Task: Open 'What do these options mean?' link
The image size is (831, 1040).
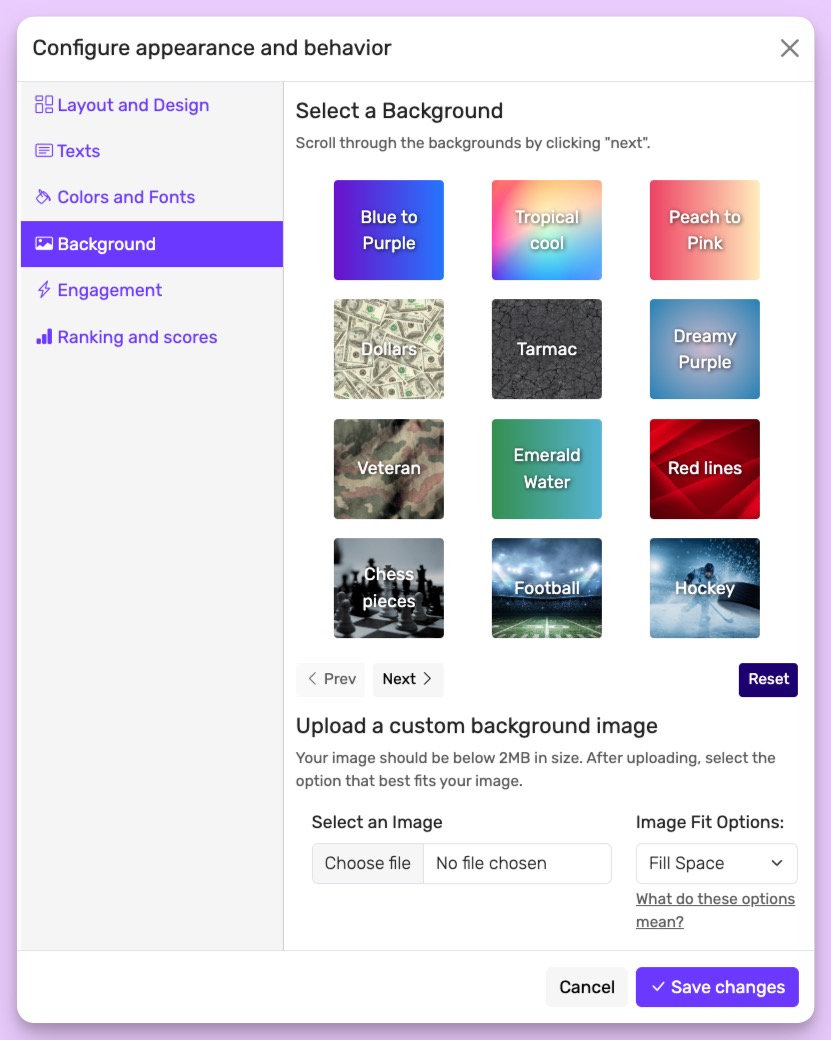Action: [715, 910]
